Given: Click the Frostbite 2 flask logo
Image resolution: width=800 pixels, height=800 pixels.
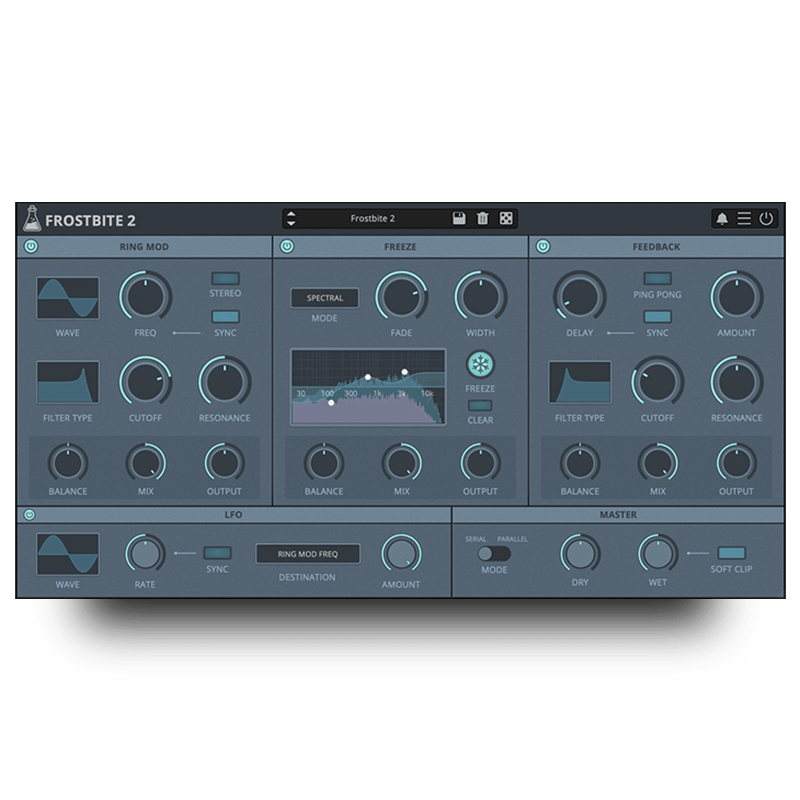Looking at the screenshot, I should point(32,218).
